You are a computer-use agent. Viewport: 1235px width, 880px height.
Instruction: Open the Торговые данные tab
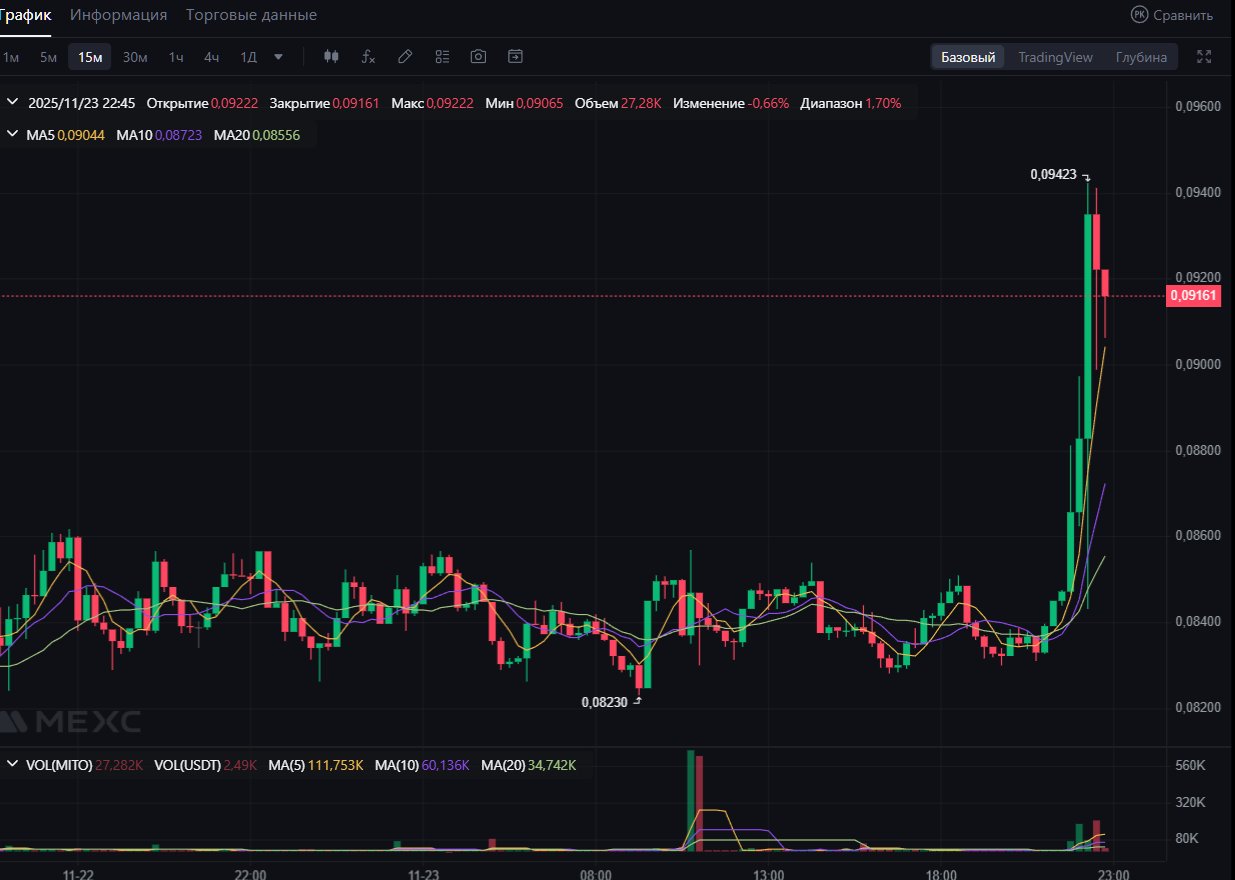point(251,15)
